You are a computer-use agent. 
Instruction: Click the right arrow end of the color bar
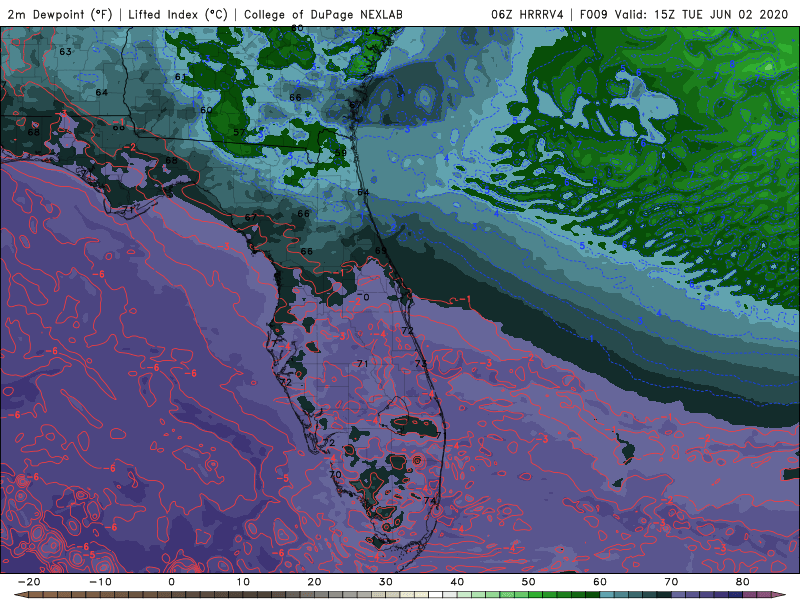pos(781,595)
